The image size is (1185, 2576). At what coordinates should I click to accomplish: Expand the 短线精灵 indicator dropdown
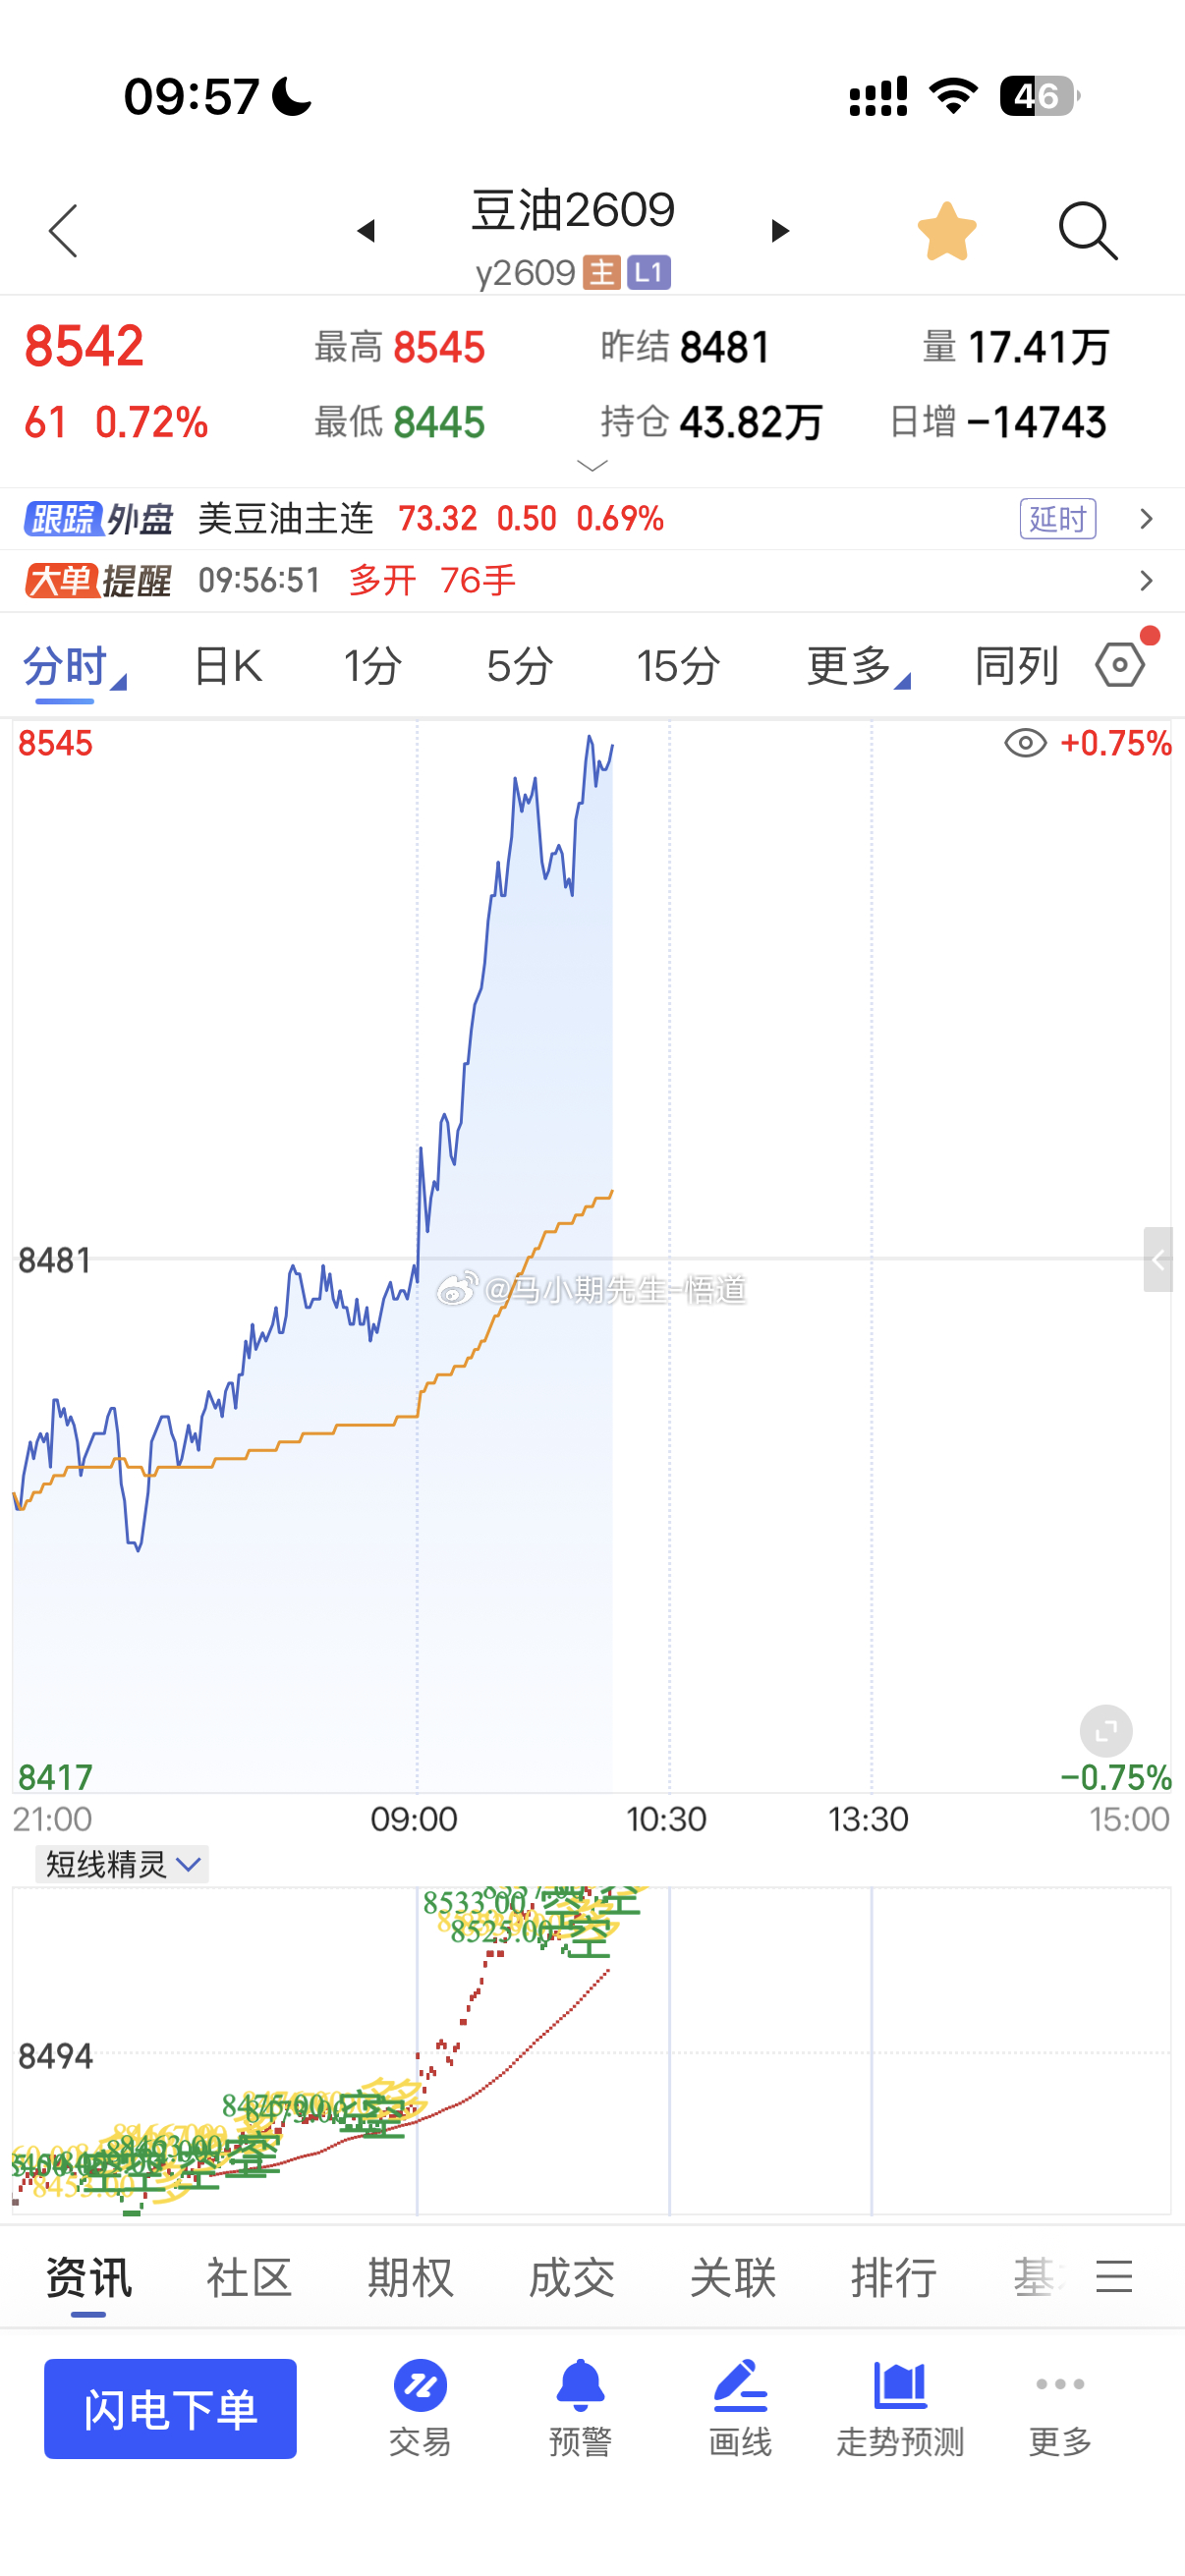pyautogui.click(x=122, y=1864)
